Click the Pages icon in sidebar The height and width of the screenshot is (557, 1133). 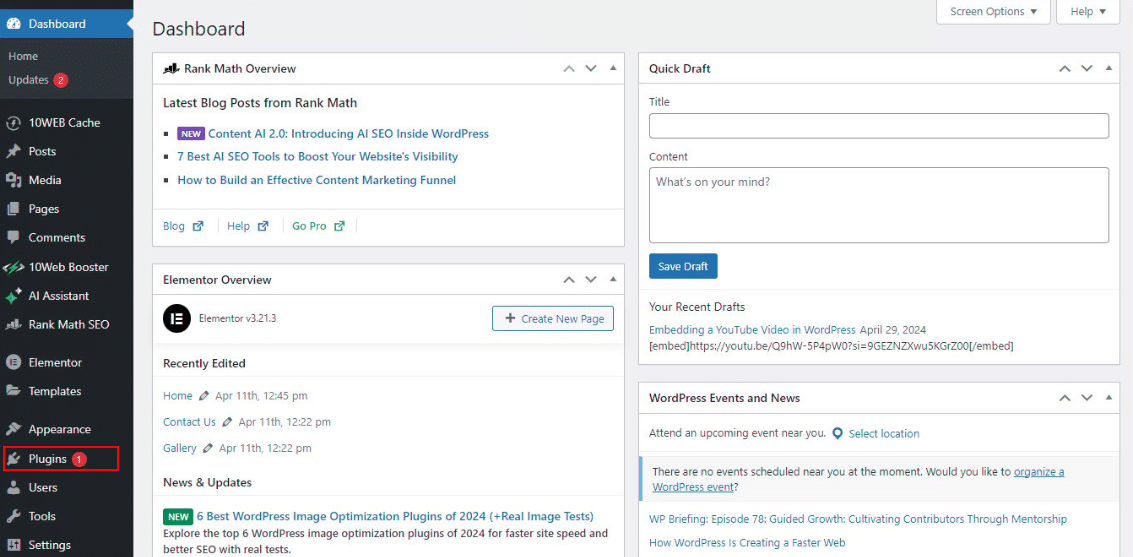13,209
